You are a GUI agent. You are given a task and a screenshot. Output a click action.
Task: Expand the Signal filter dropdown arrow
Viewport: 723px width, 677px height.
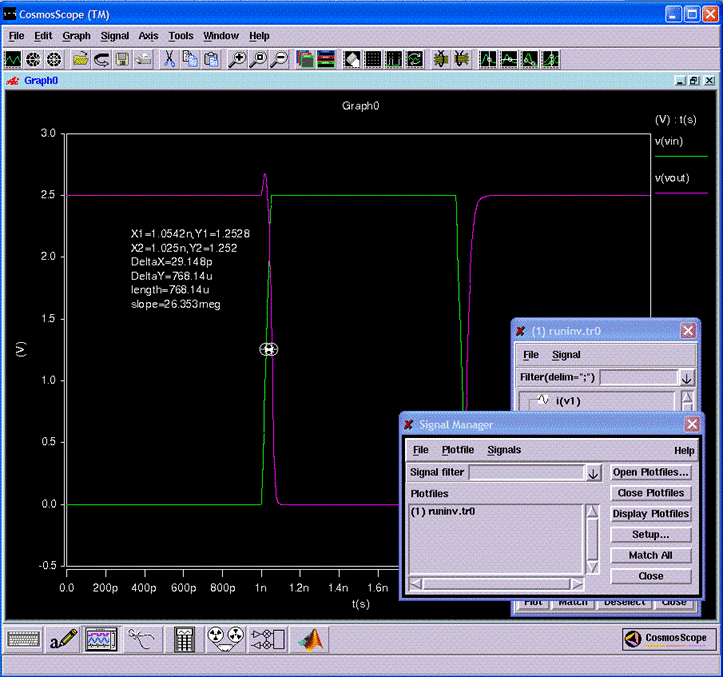[x=593, y=472]
